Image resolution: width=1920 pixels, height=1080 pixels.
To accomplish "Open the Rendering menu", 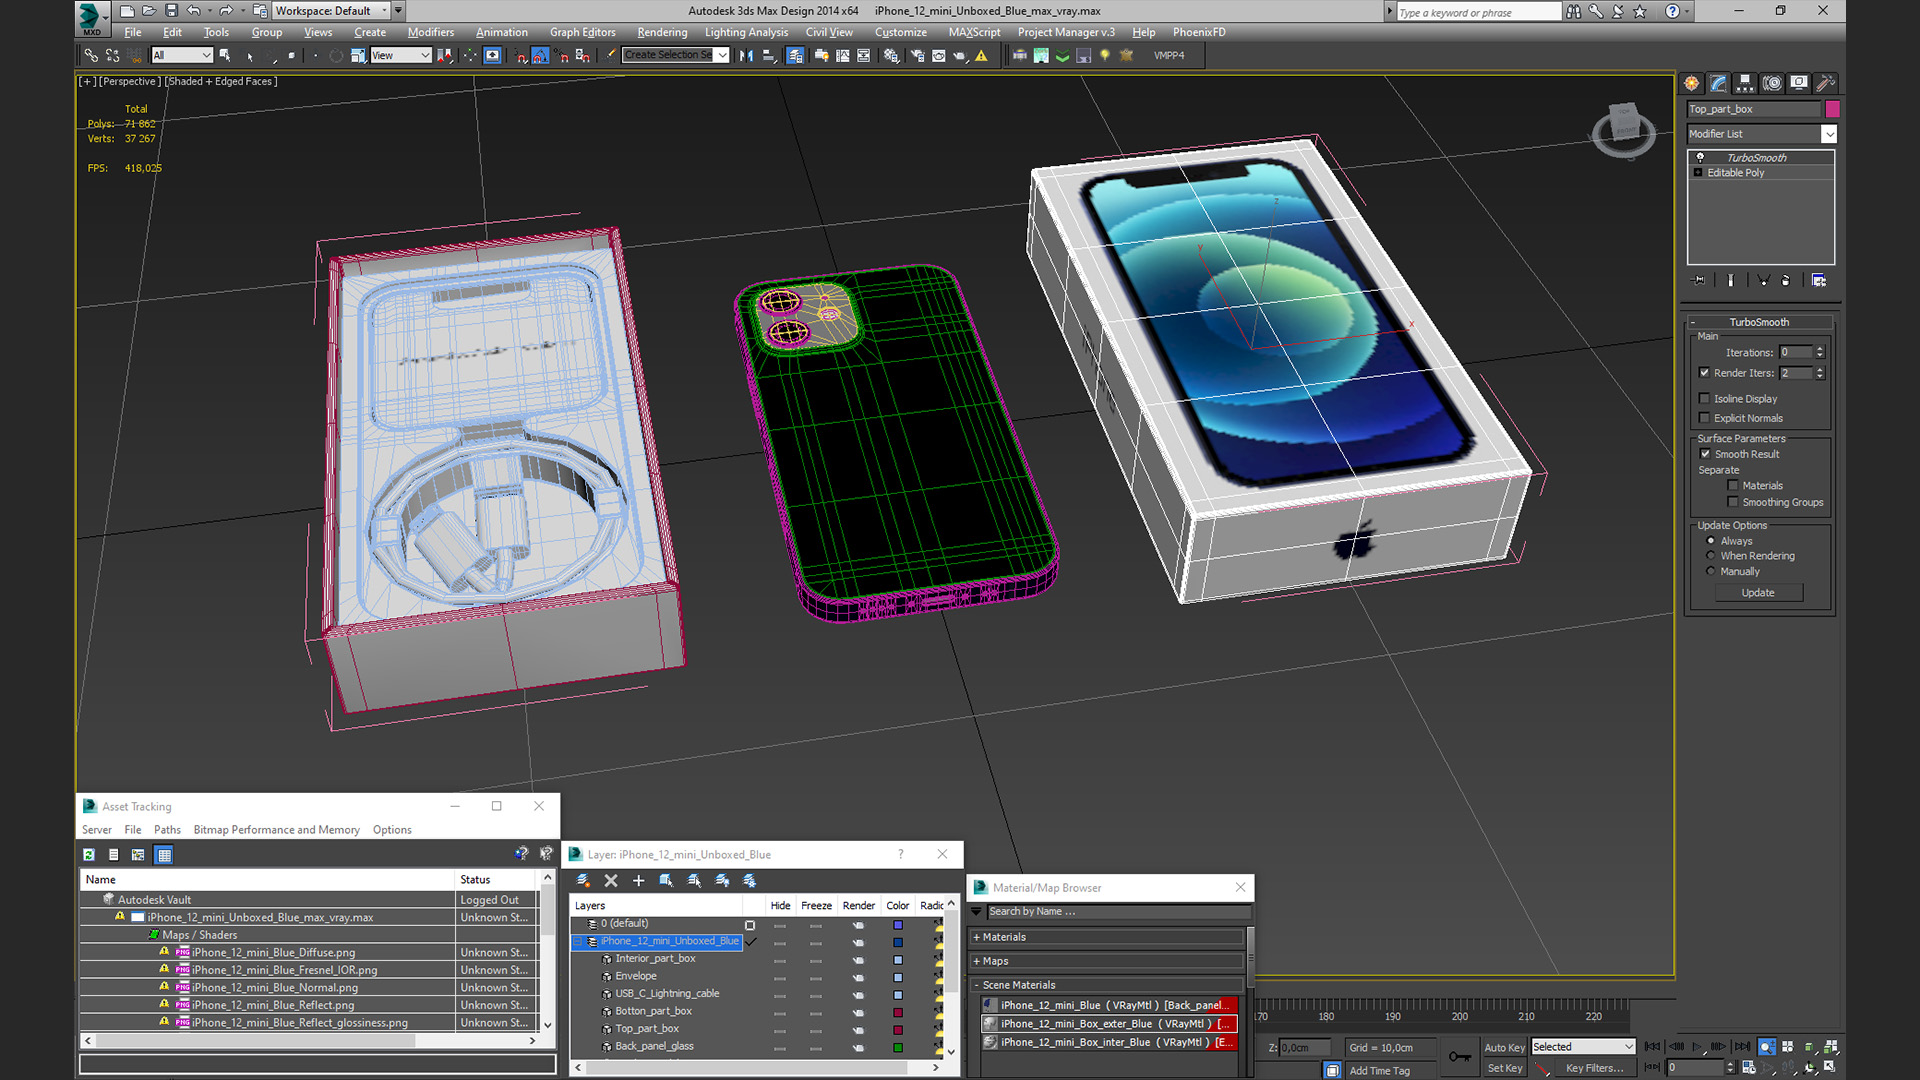I will point(662,32).
